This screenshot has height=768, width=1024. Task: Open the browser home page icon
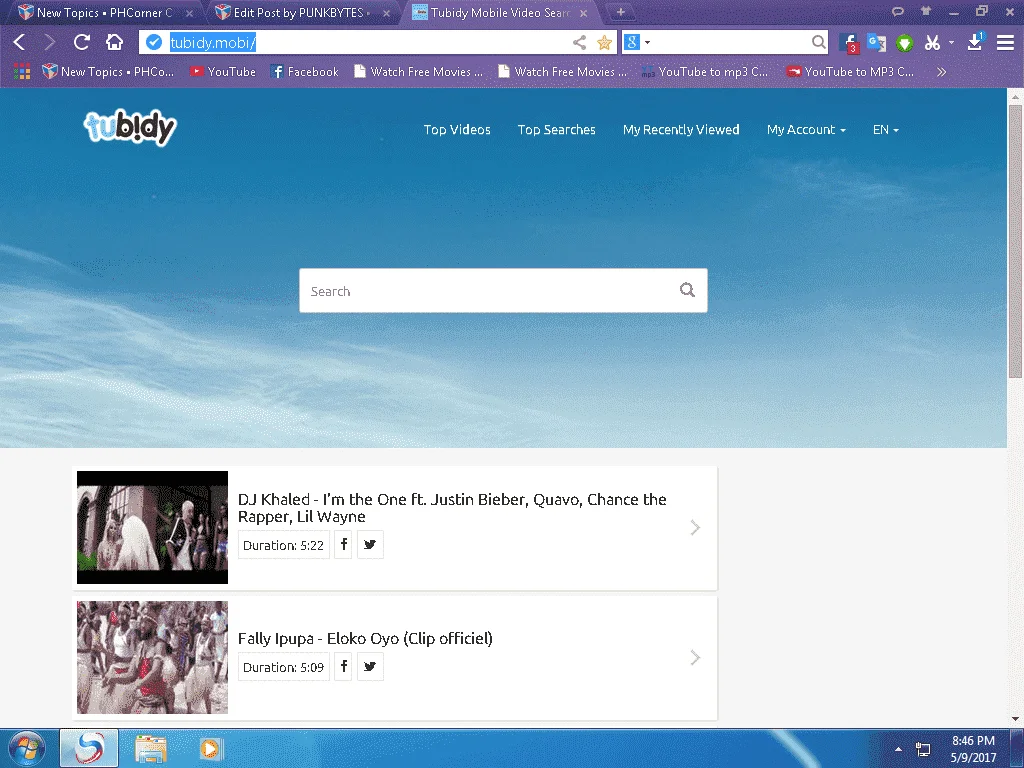(x=114, y=42)
